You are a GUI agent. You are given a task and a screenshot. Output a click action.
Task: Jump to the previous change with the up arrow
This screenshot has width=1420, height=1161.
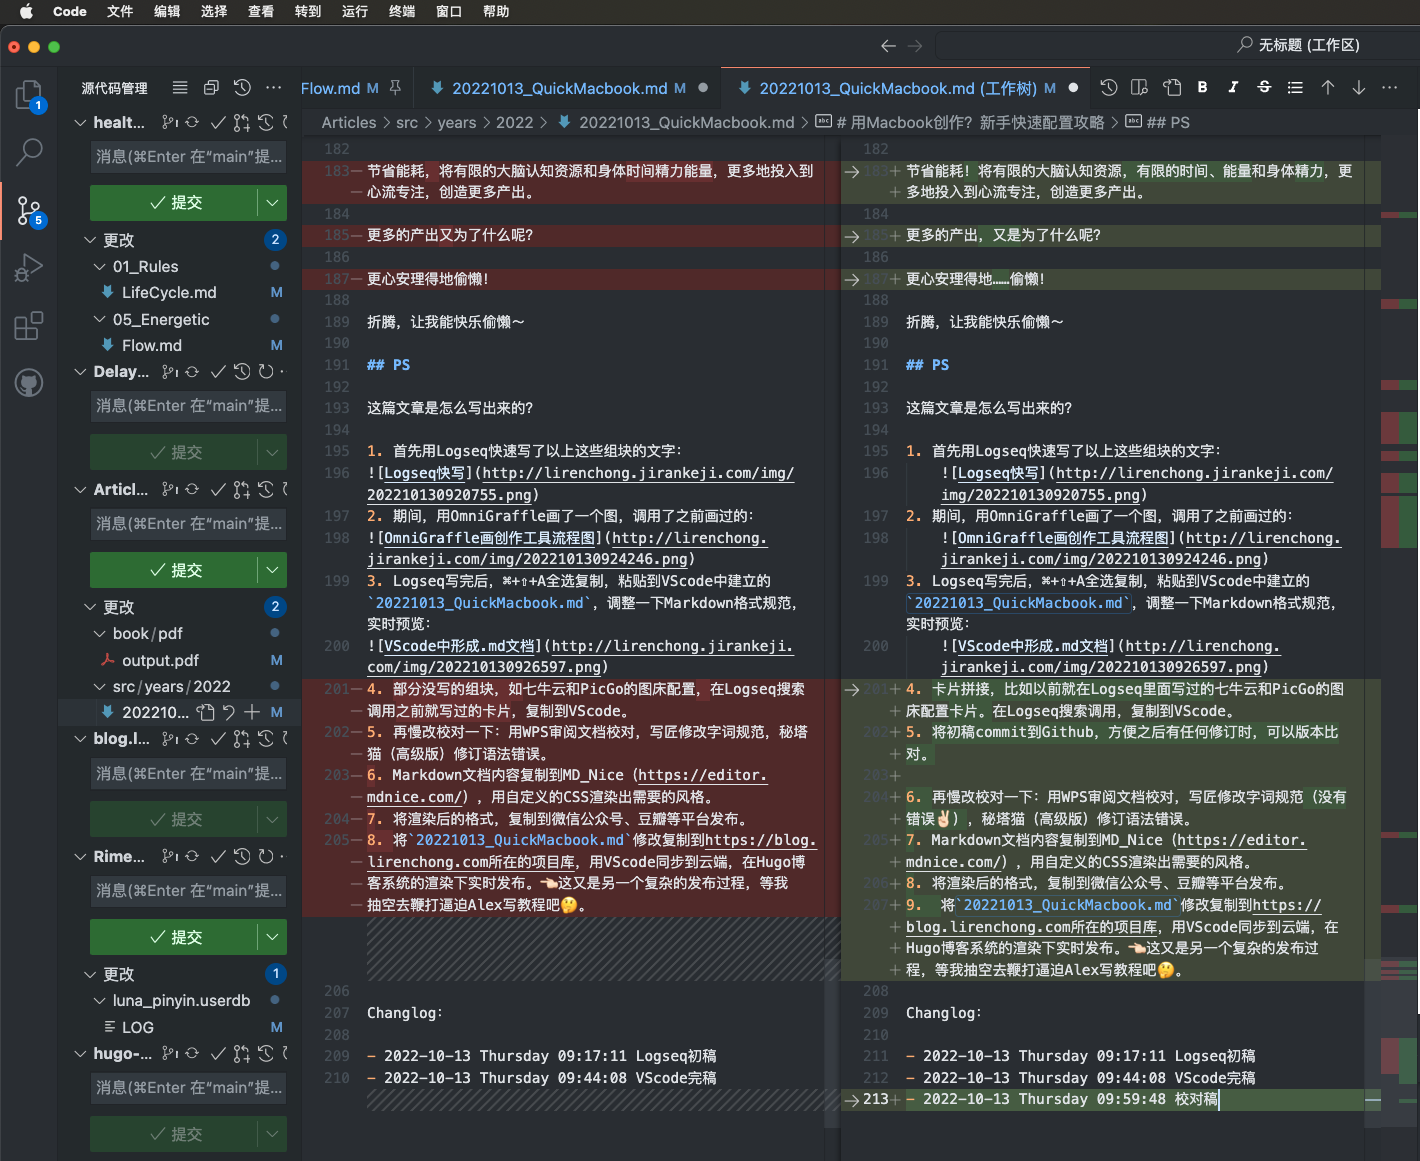1328,88
